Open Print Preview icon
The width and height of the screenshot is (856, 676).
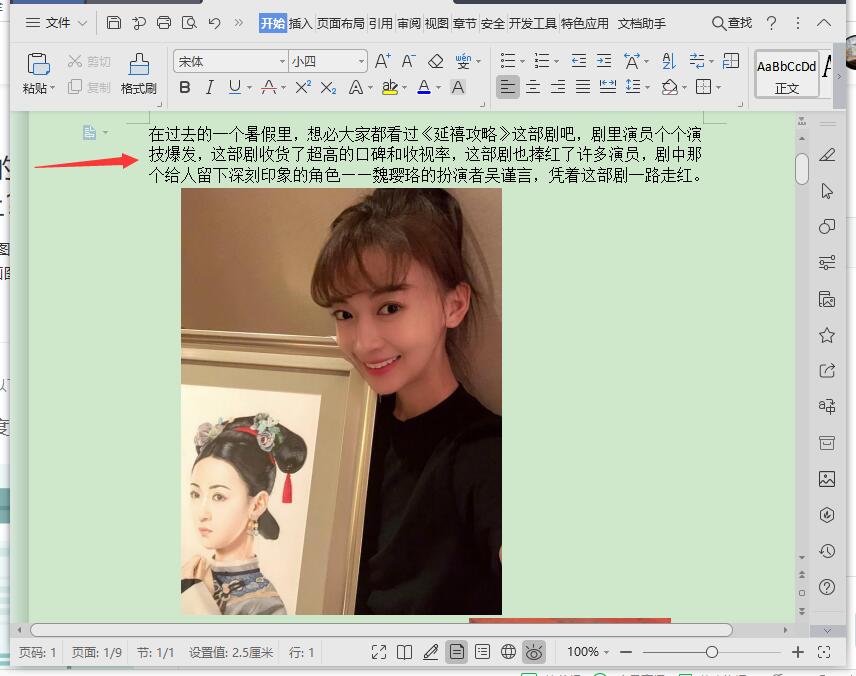189,23
